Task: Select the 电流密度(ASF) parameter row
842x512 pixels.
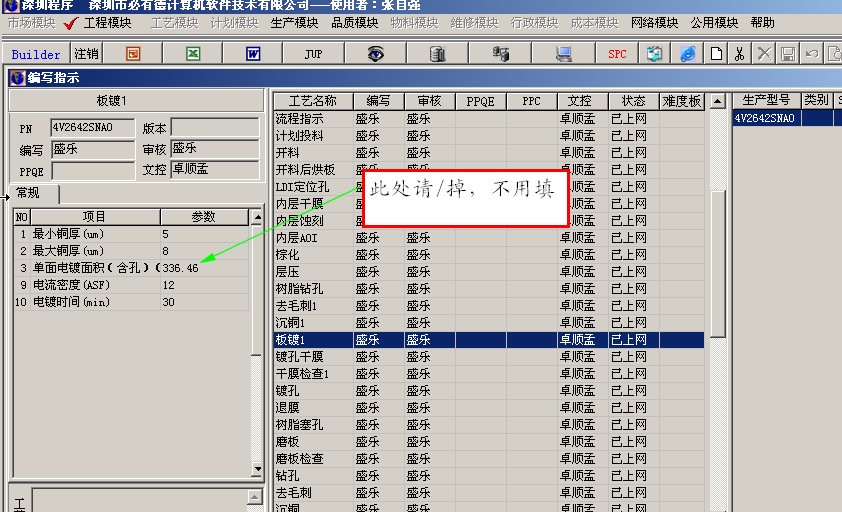Action: click(131, 285)
